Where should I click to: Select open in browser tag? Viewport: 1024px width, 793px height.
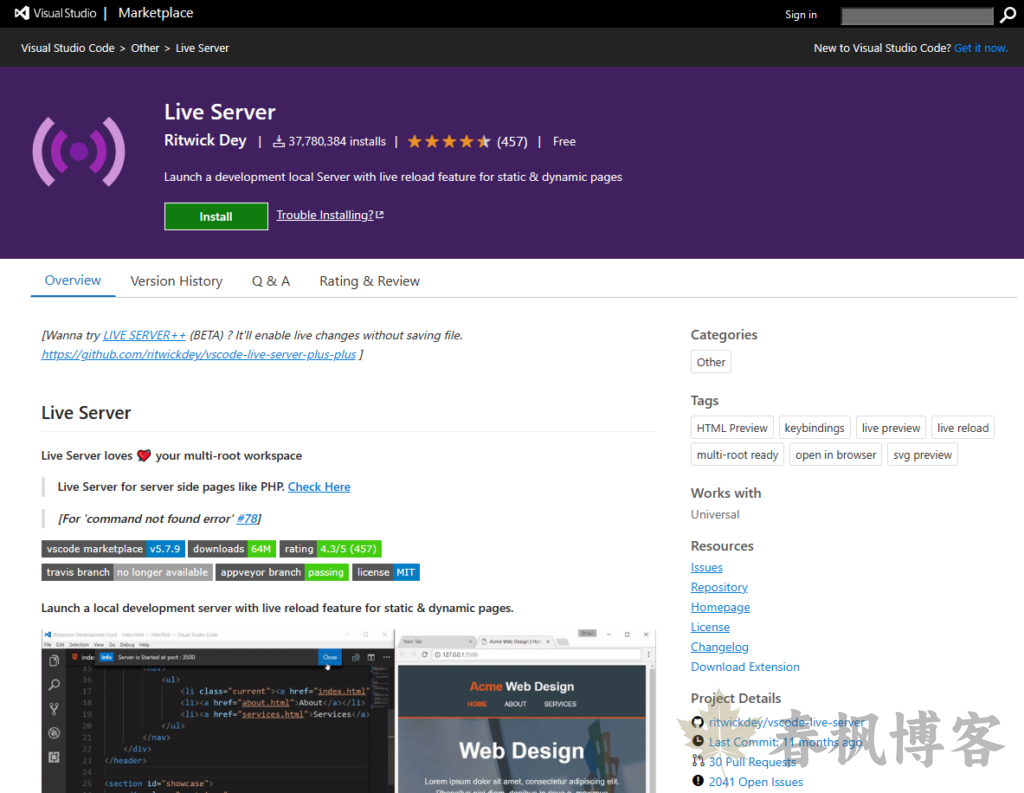tap(836, 455)
